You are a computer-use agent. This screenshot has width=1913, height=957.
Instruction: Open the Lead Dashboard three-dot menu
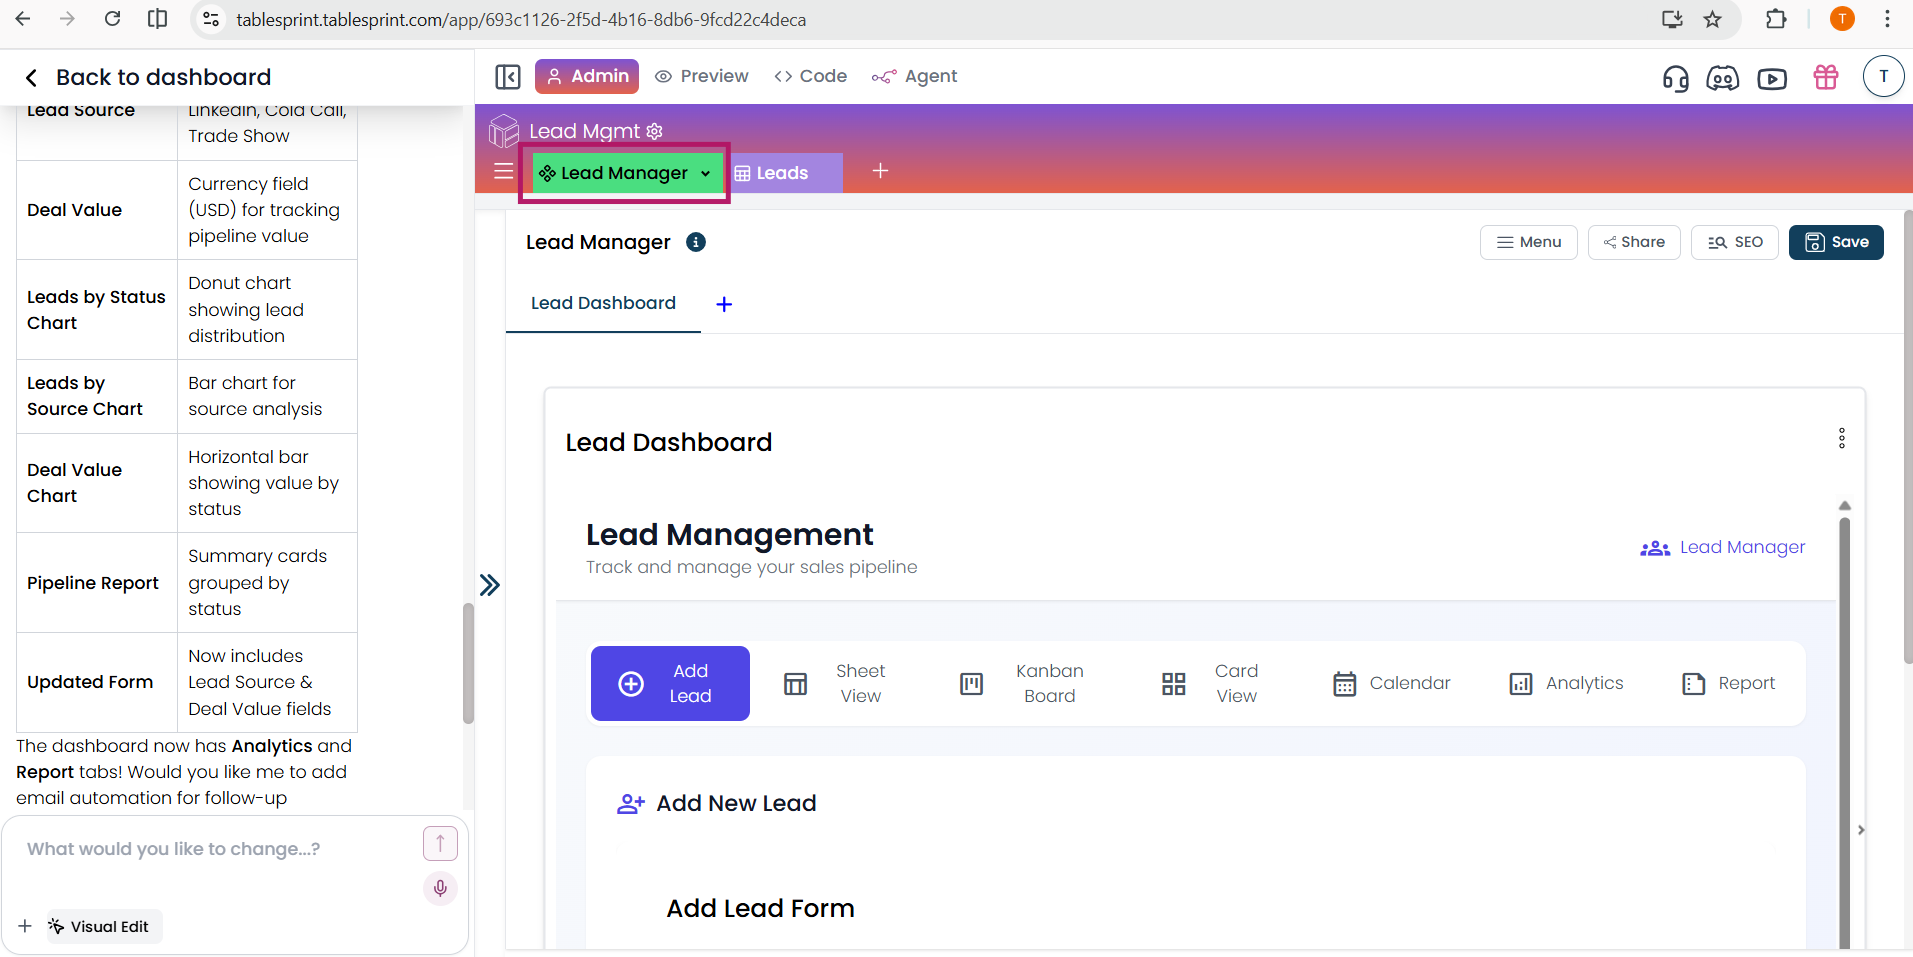click(1841, 438)
